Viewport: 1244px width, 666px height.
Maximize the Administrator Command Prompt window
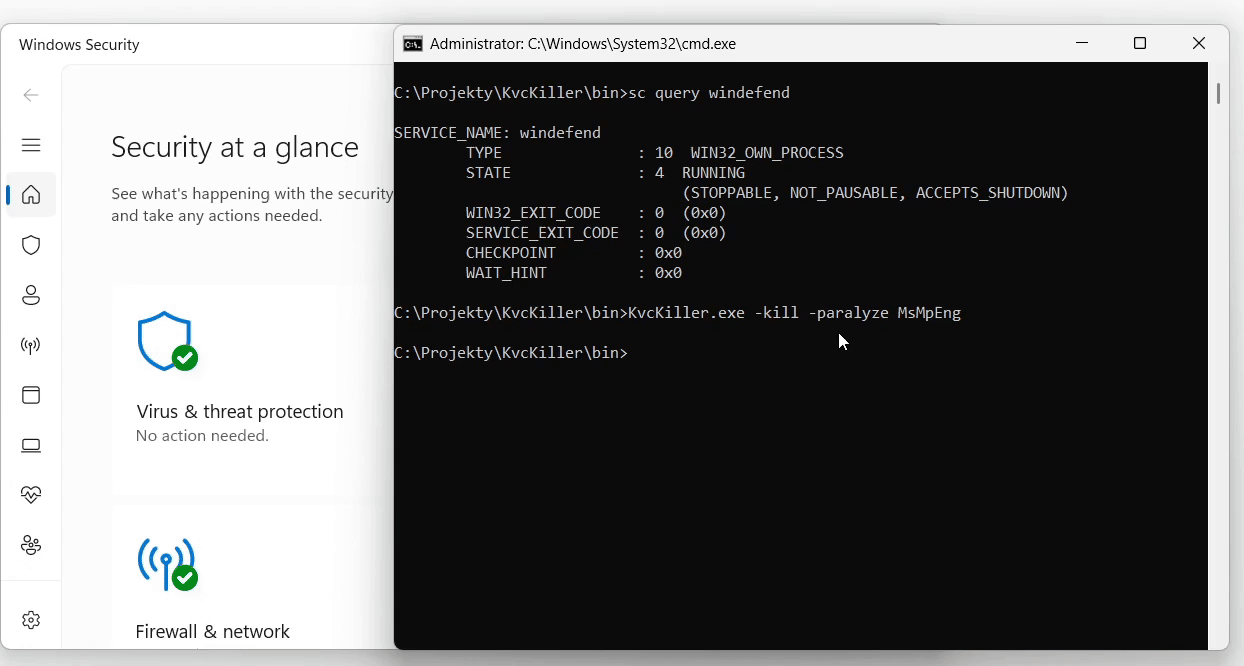coord(1140,43)
